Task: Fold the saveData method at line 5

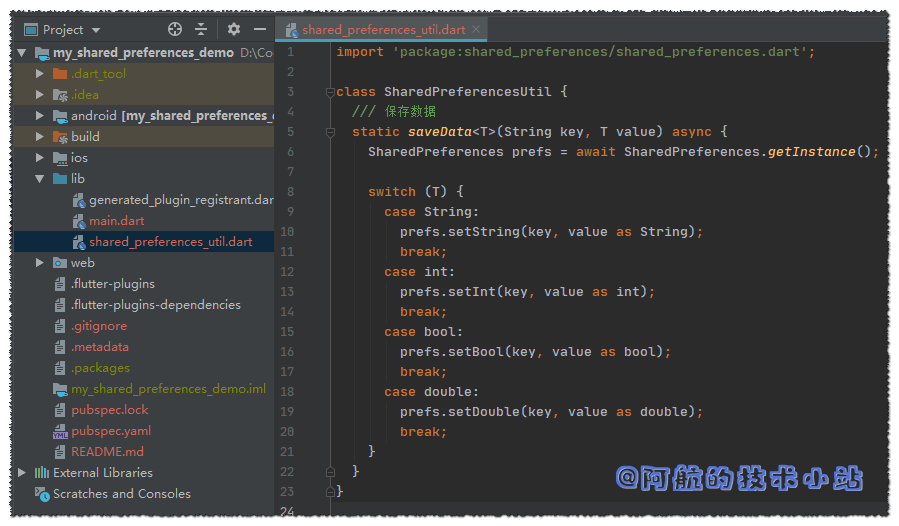Action: point(330,132)
